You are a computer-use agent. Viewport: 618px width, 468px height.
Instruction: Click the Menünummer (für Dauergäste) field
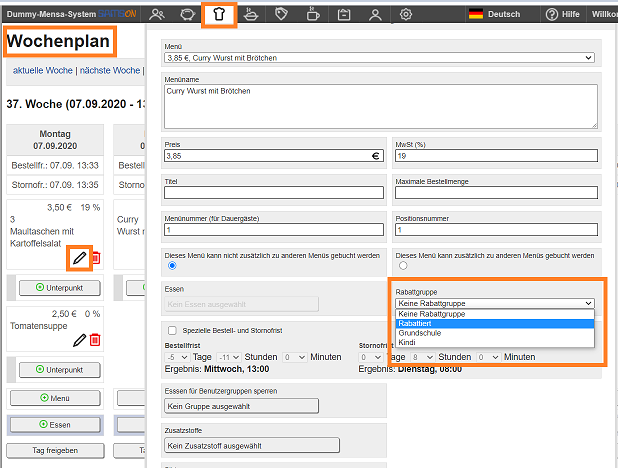(x=274, y=230)
